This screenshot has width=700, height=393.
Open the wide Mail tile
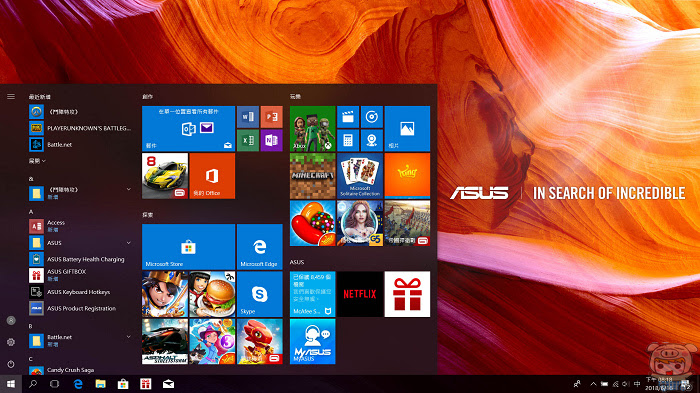(x=188, y=129)
